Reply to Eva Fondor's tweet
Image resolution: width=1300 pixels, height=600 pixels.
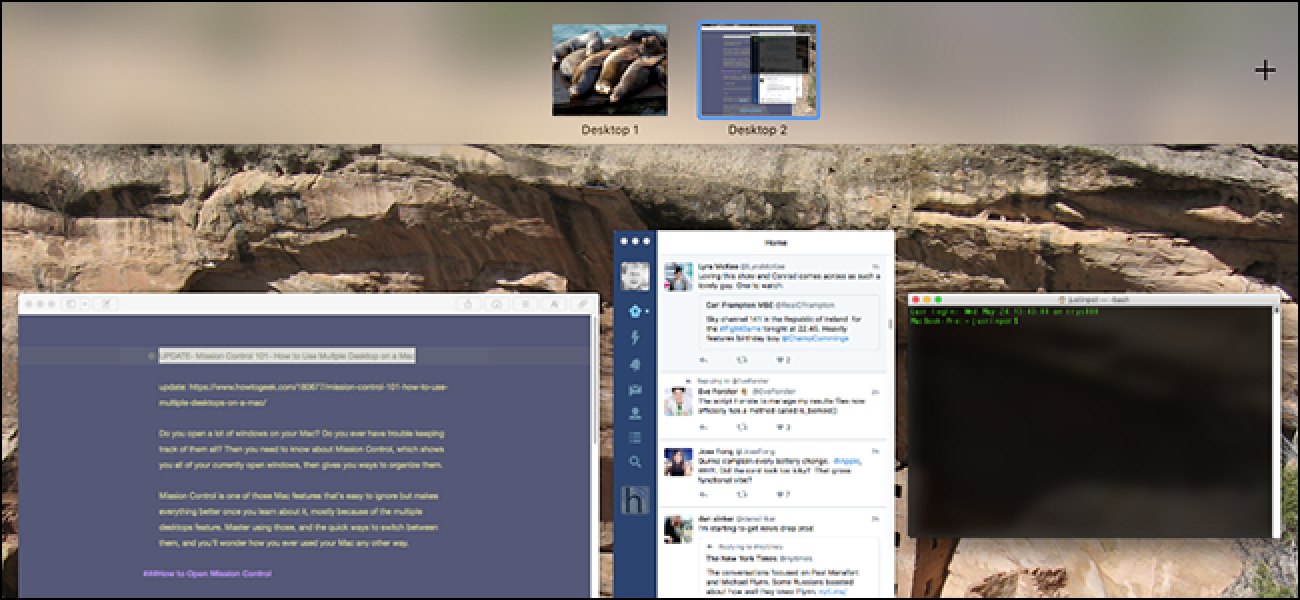[x=702, y=427]
